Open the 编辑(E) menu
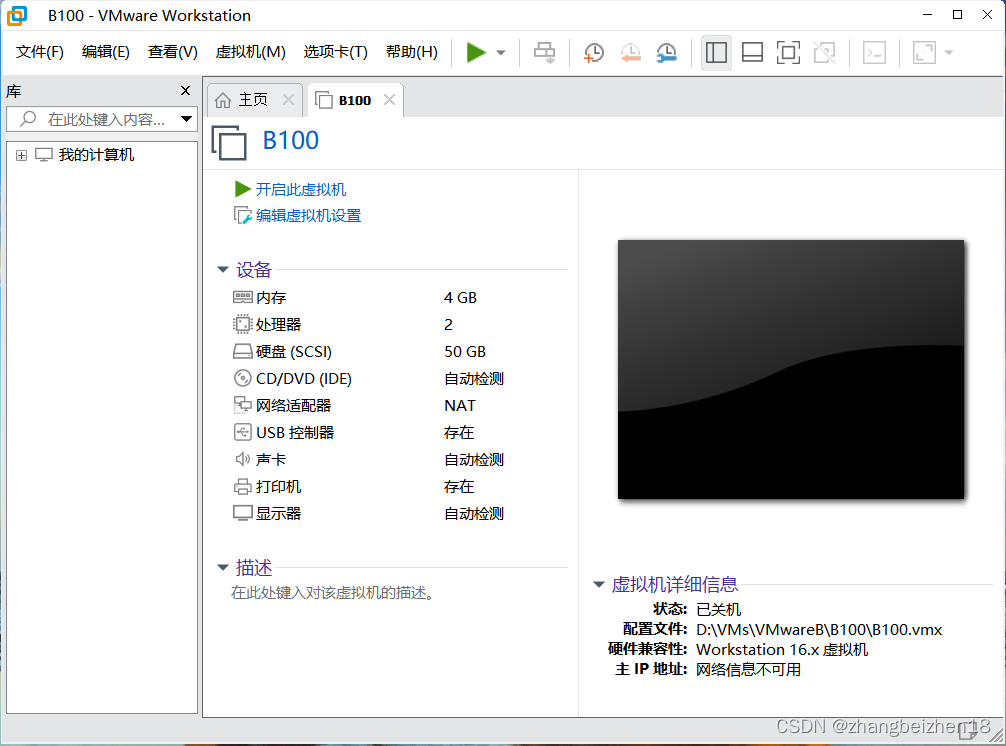 pos(106,52)
